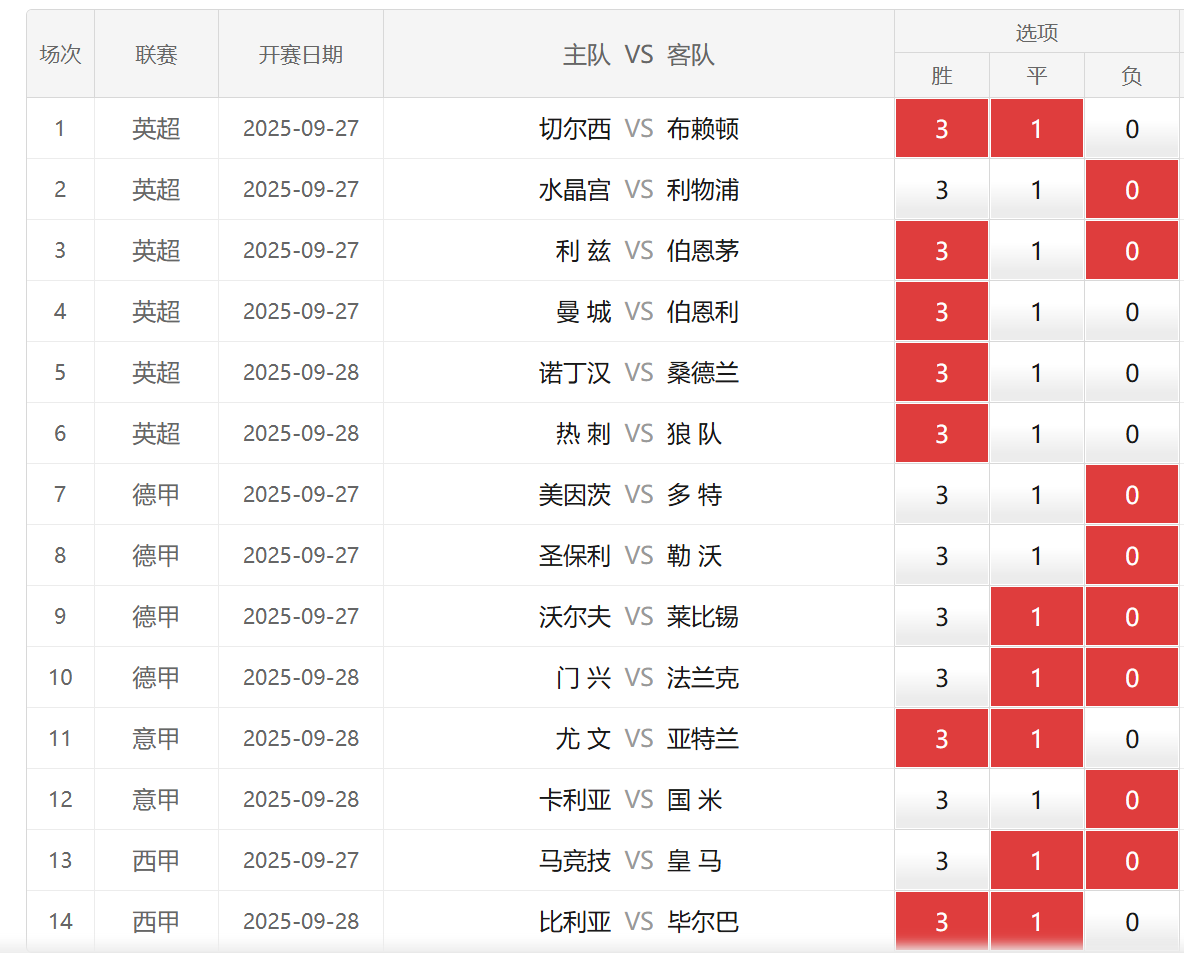
Task: Deselect 胜 (3) for 切尔西 VS 布赖顿
Action: (941, 129)
